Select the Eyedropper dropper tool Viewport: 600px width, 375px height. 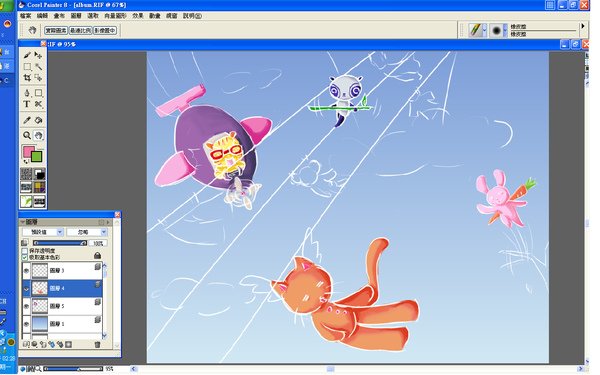coord(27,120)
